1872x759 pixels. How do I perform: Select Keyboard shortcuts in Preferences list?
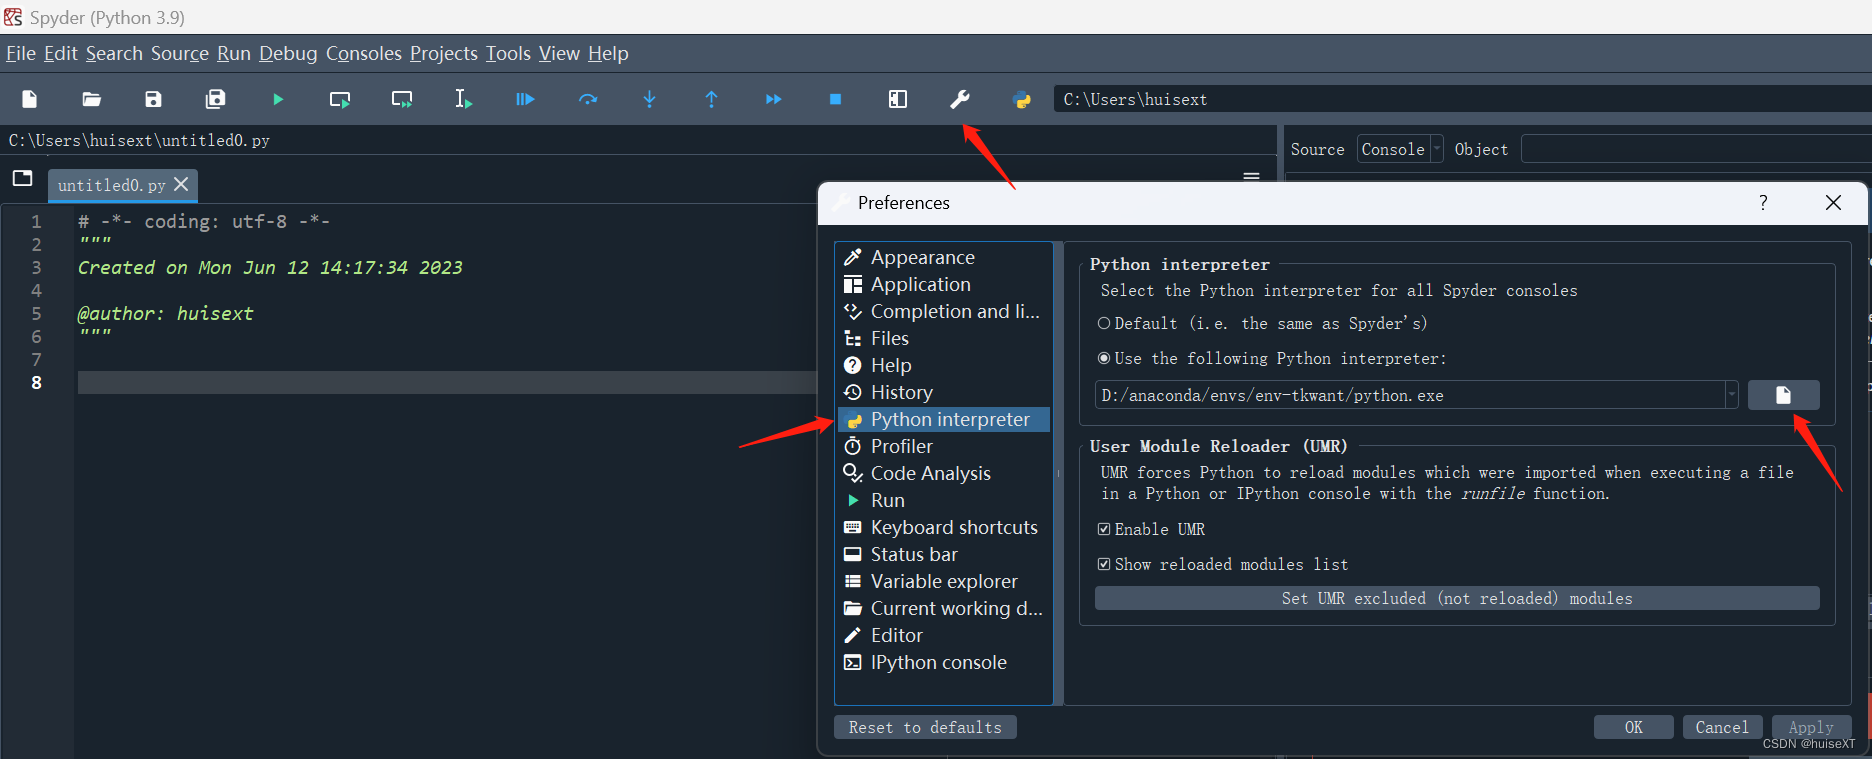point(944,527)
